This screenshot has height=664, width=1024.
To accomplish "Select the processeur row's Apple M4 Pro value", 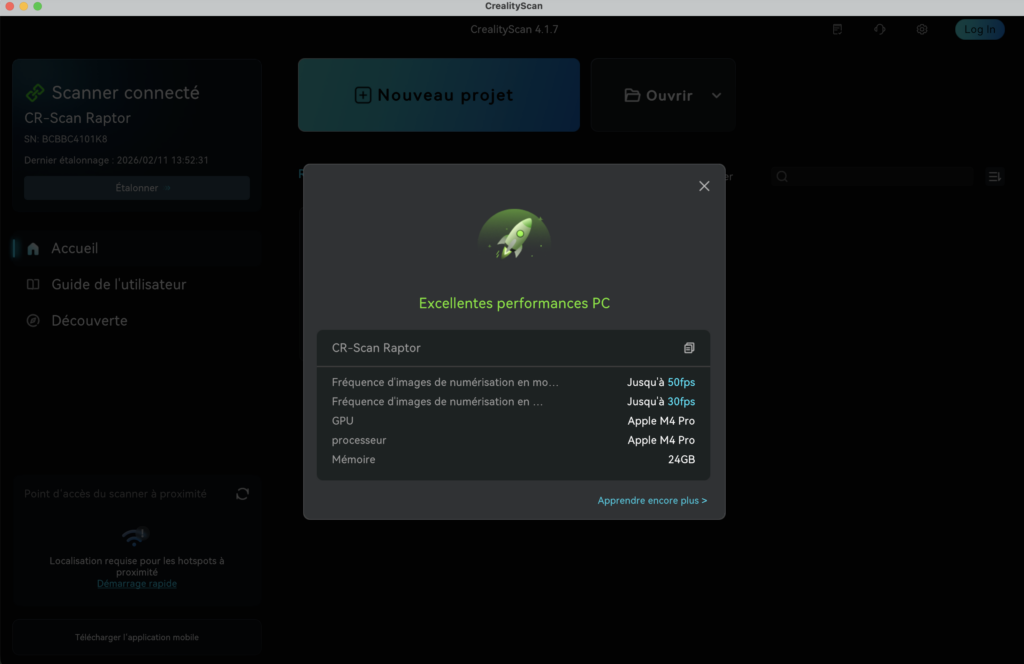I will tap(661, 440).
